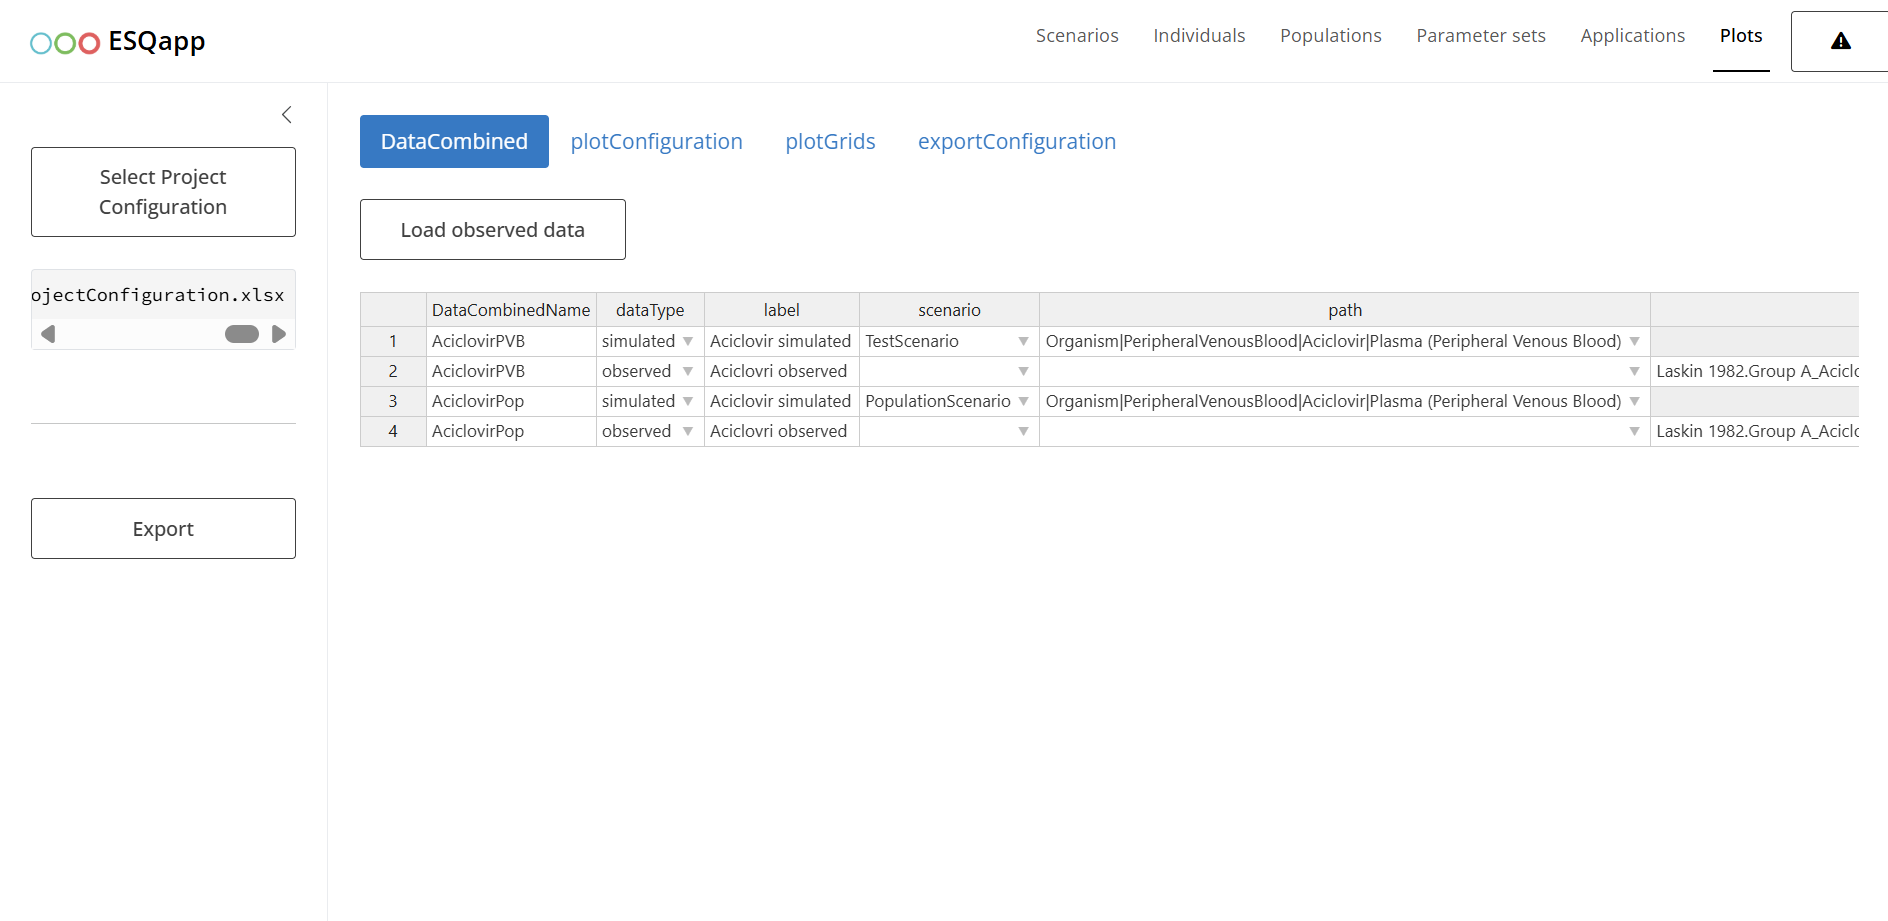The width and height of the screenshot is (1888, 921).
Task: Open empty scenario dropdown in row 2
Action: click(x=1023, y=372)
